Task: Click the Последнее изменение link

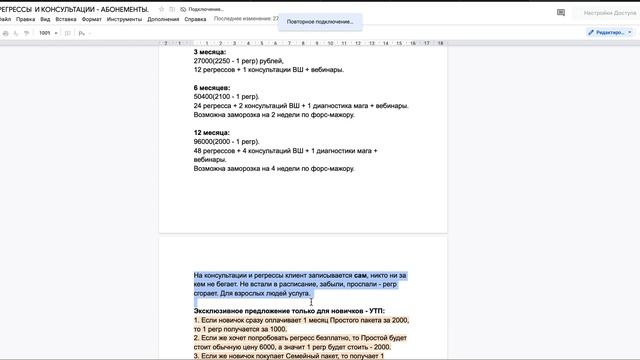Action: [246, 19]
